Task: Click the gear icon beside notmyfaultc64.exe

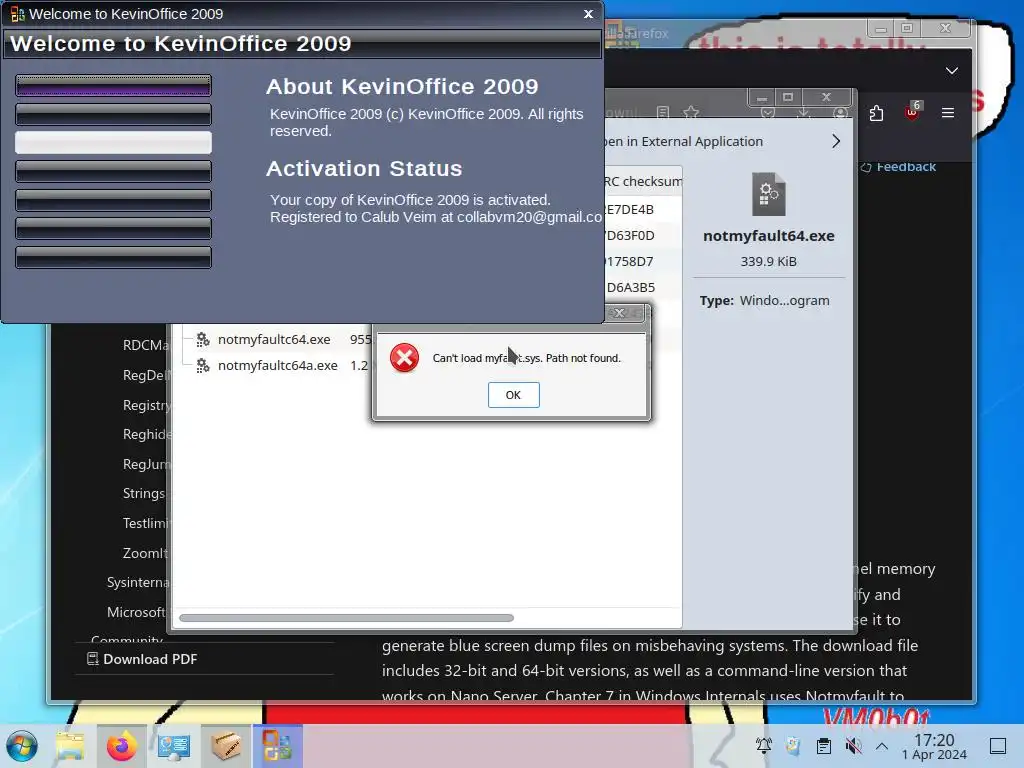Action: pos(203,339)
